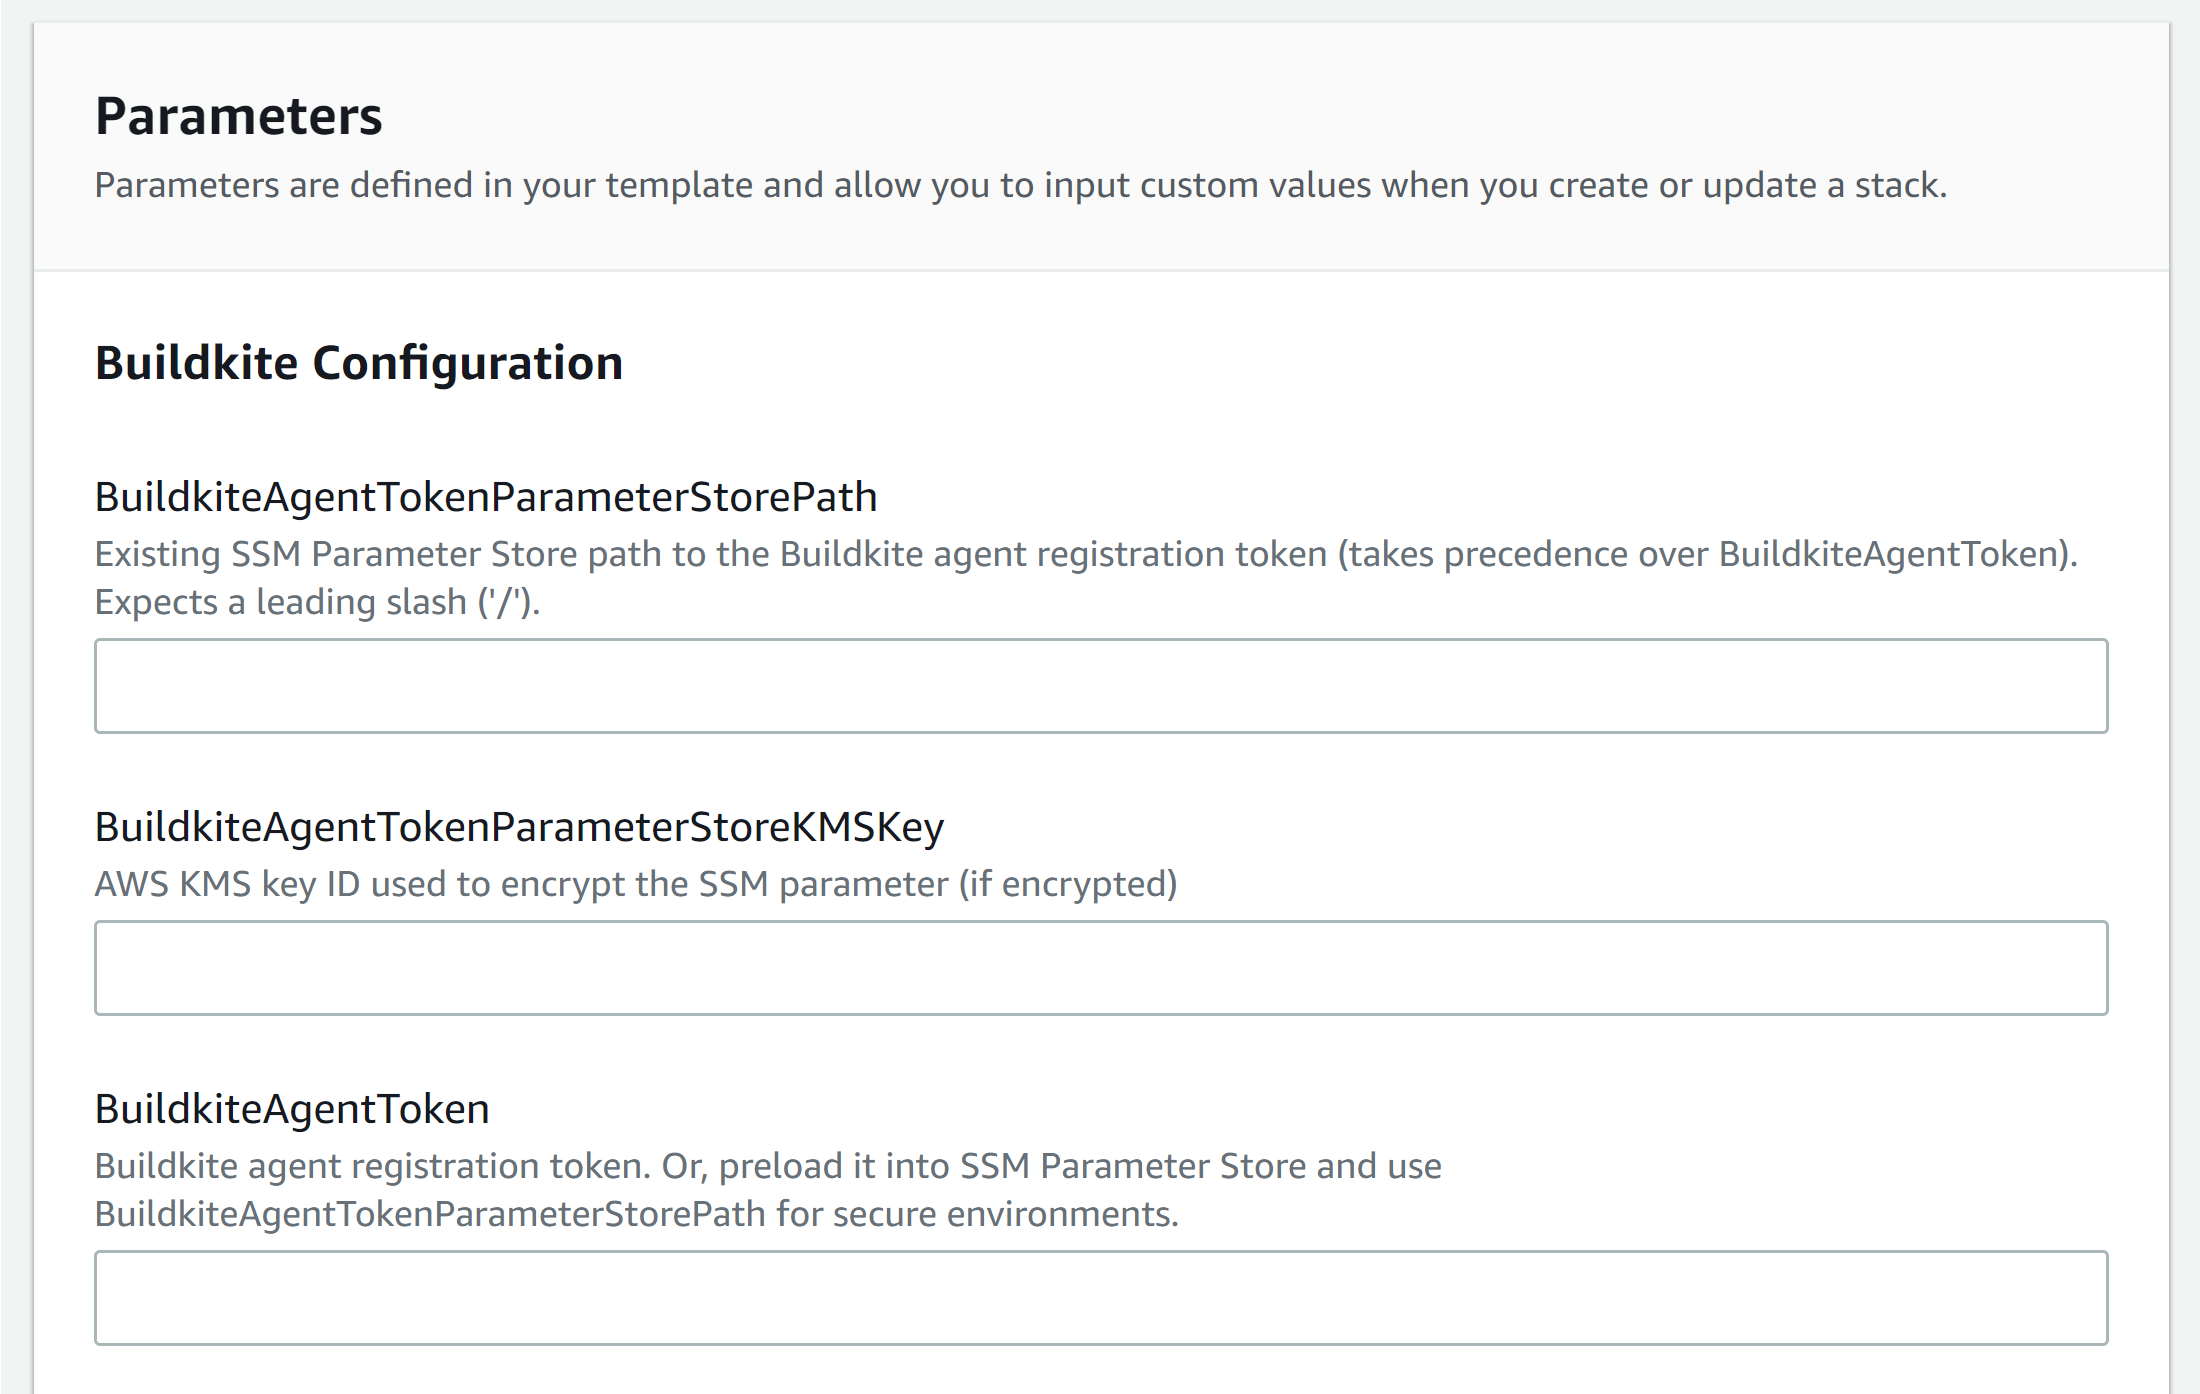Click the Buildkite agent registration token description

point(767,1165)
